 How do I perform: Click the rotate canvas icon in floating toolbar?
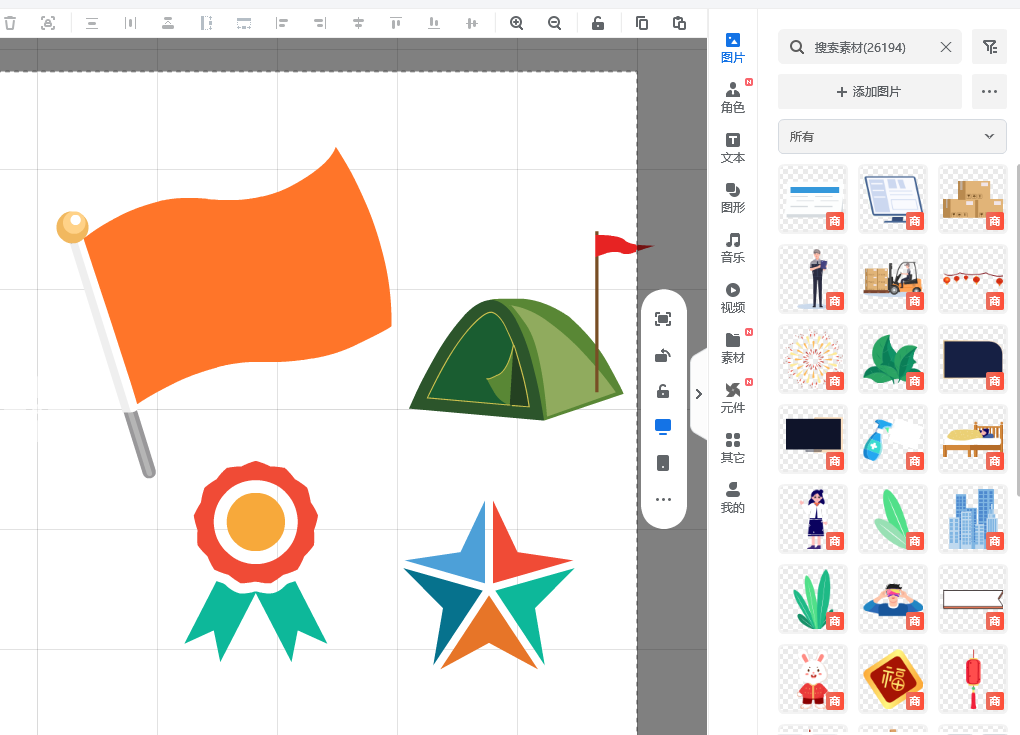pos(663,355)
